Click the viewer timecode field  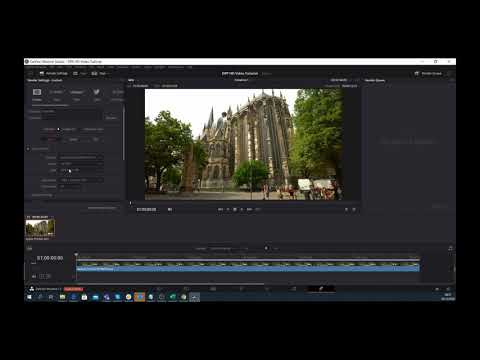[x=147, y=209]
